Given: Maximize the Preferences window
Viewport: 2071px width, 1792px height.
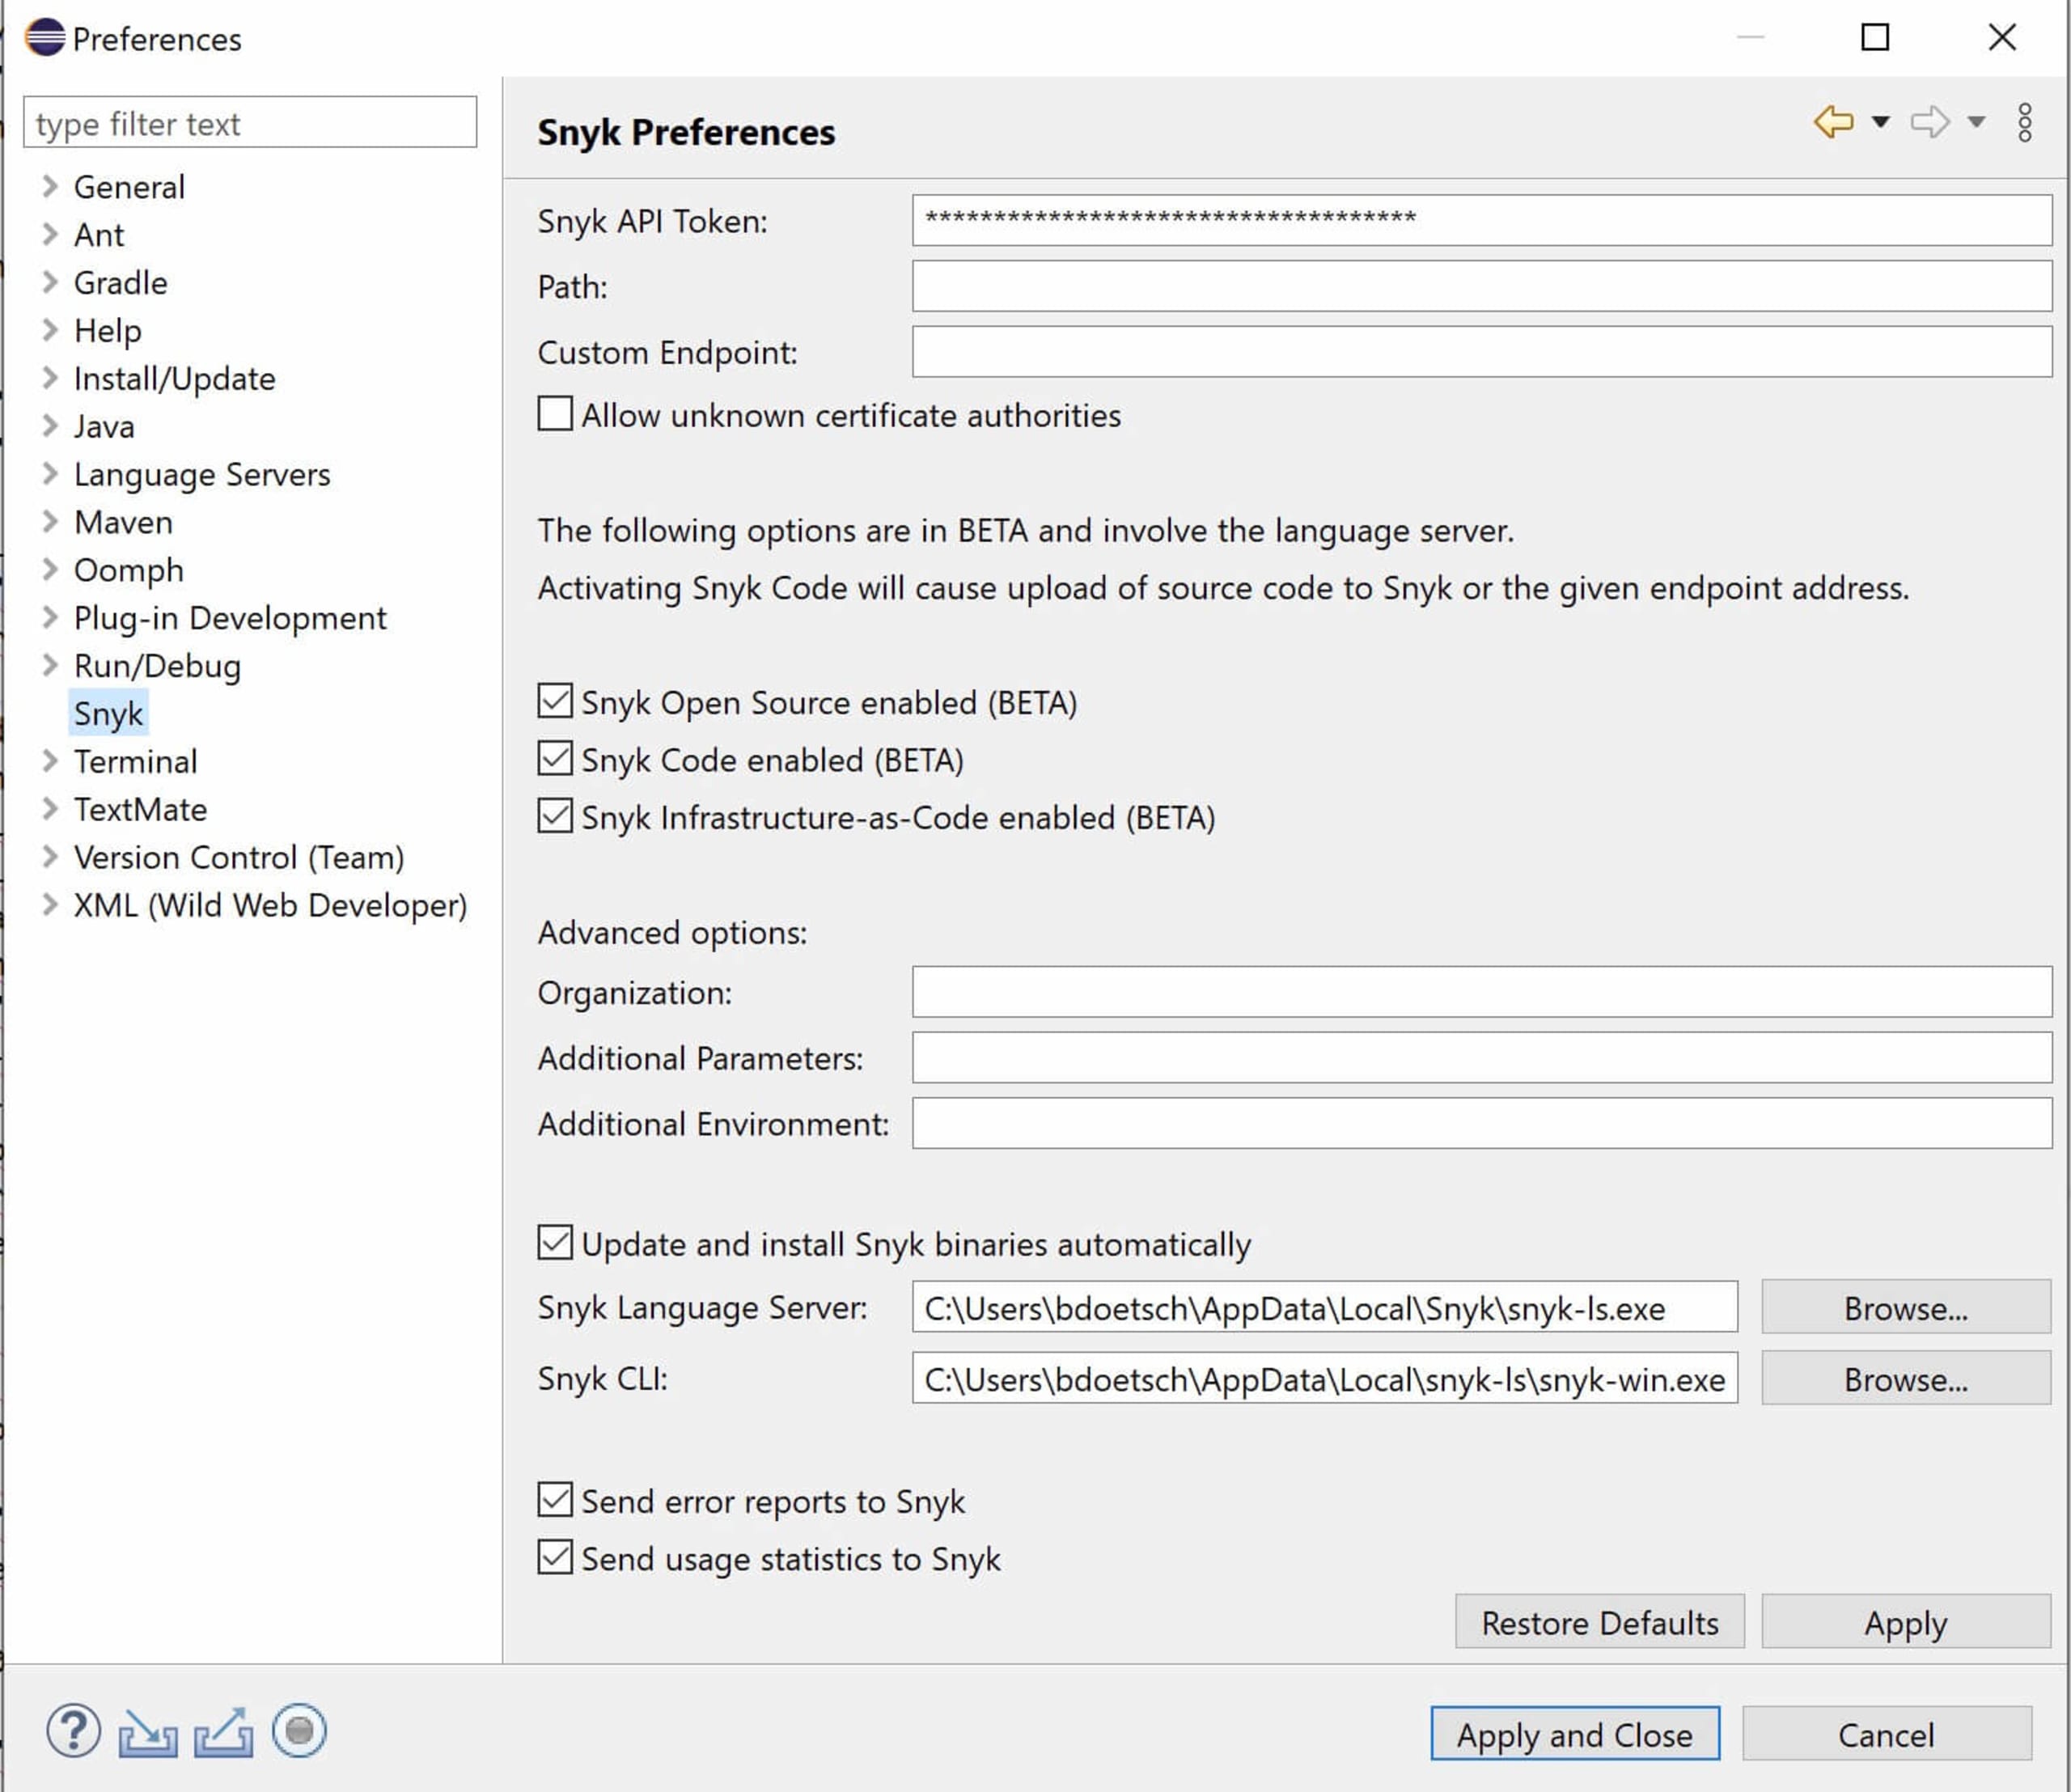Looking at the screenshot, I should (x=1875, y=37).
